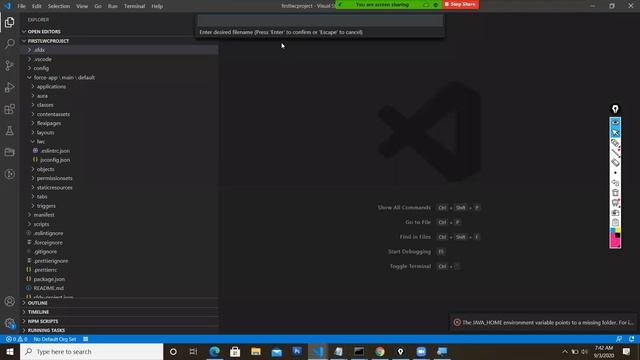640x360 pixels.
Task: Click the notifications bell in the status bar
Action: (632, 339)
